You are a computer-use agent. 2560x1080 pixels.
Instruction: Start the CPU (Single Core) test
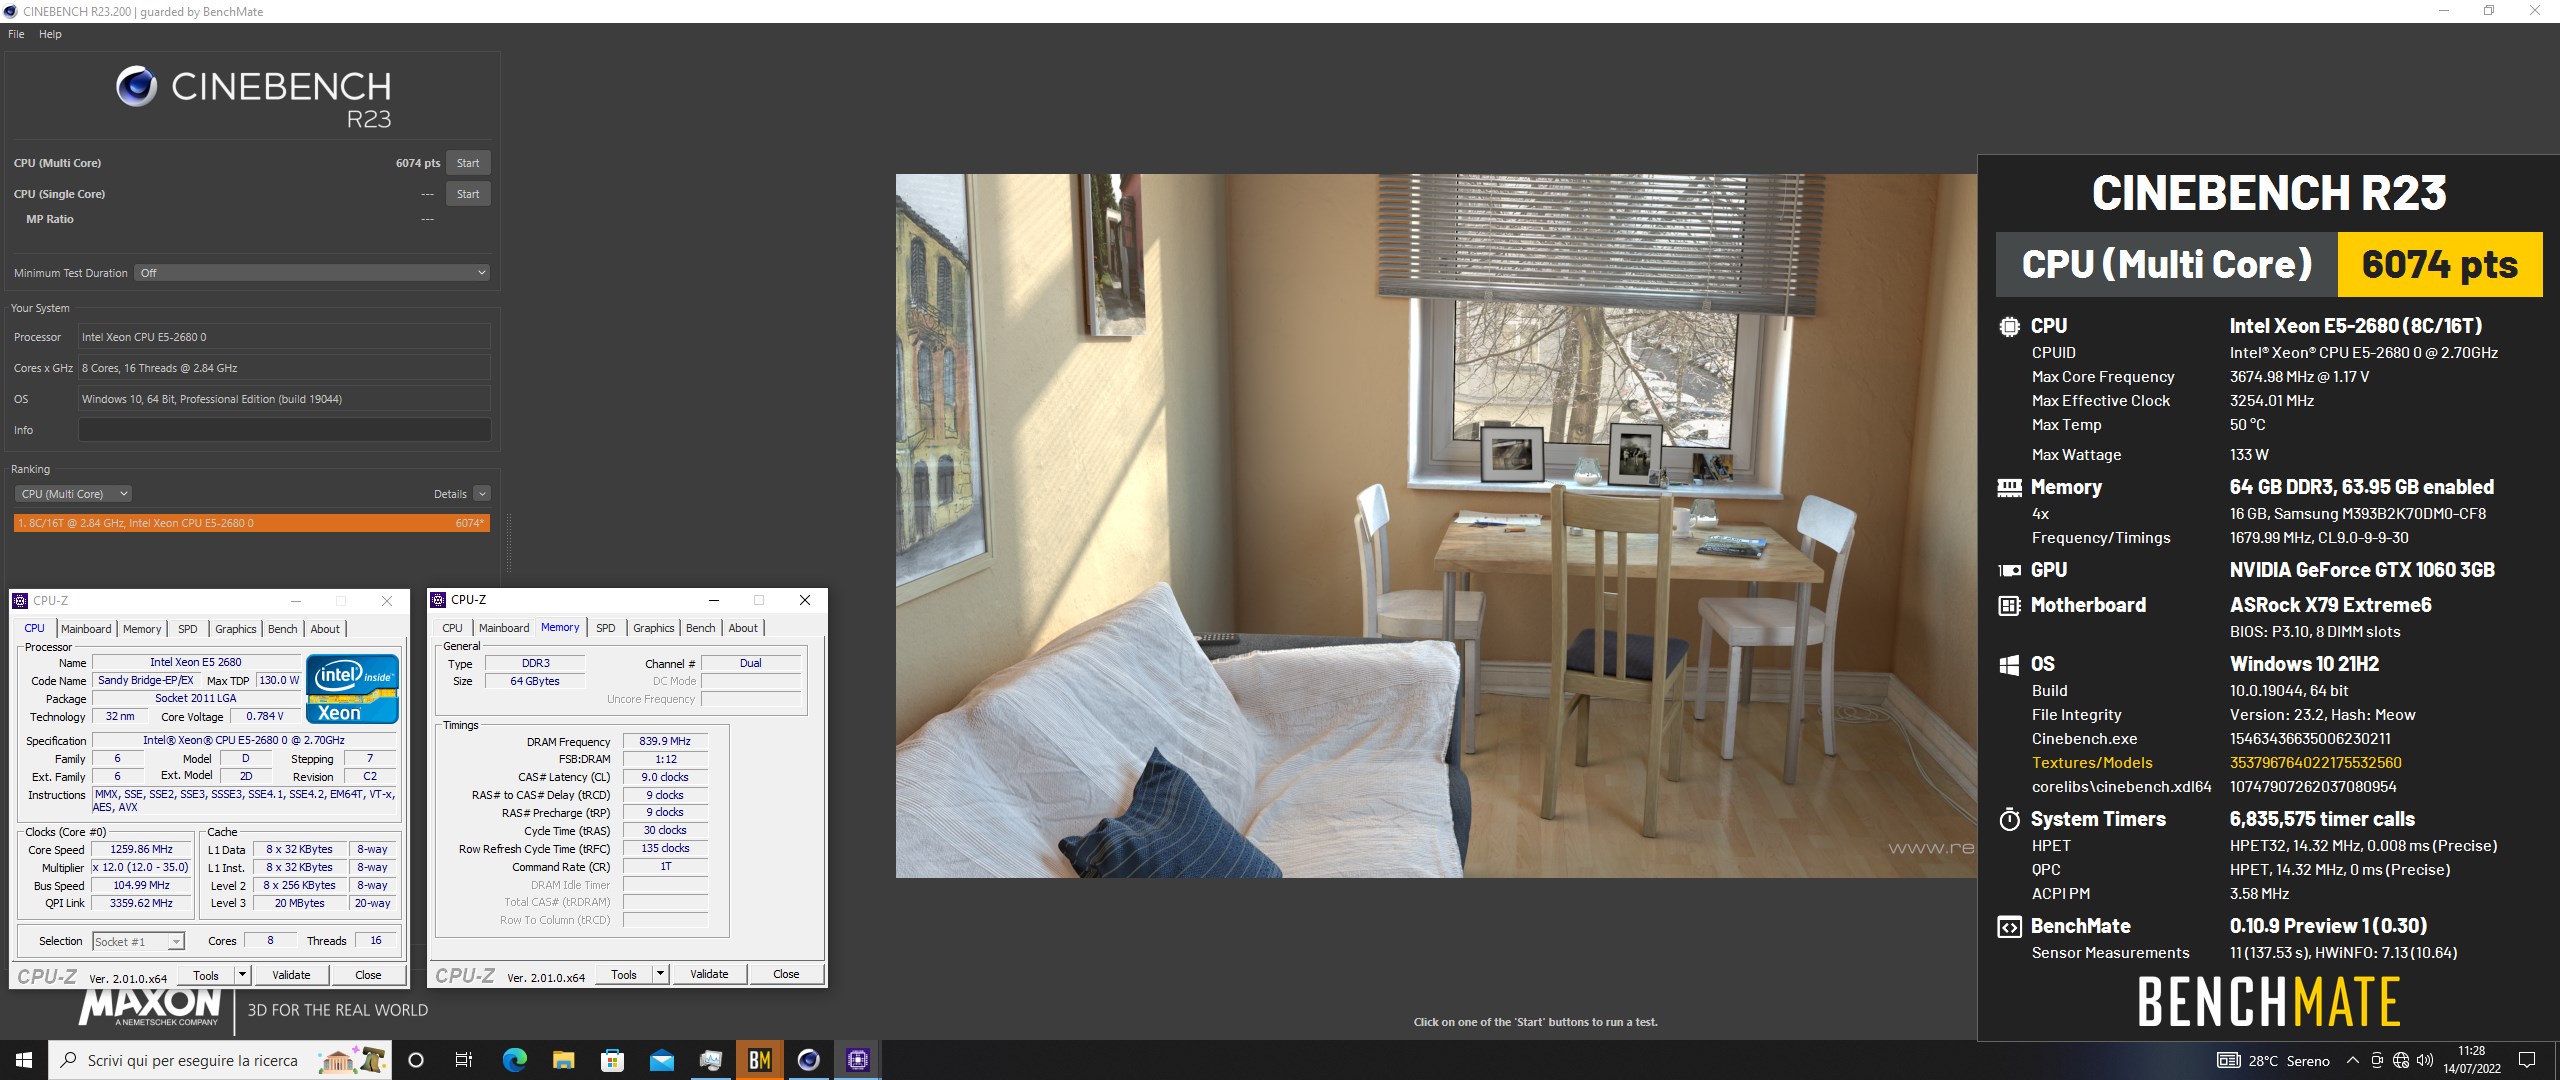click(468, 194)
